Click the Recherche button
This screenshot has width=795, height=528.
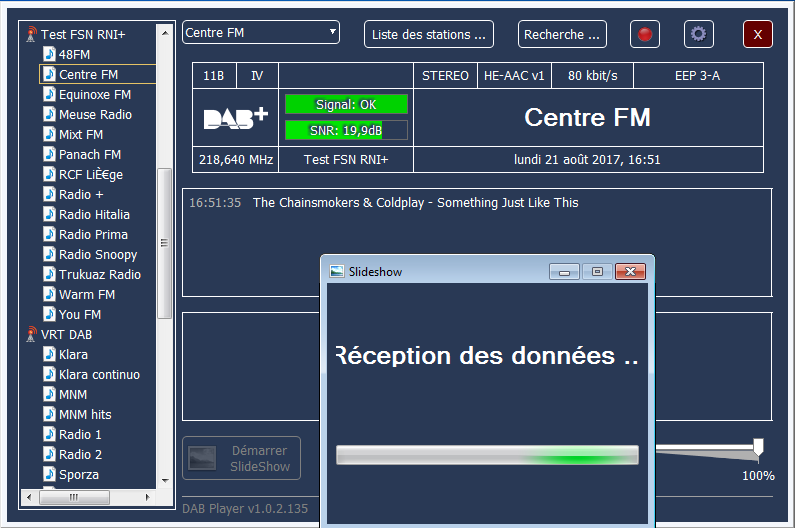click(x=562, y=34)
